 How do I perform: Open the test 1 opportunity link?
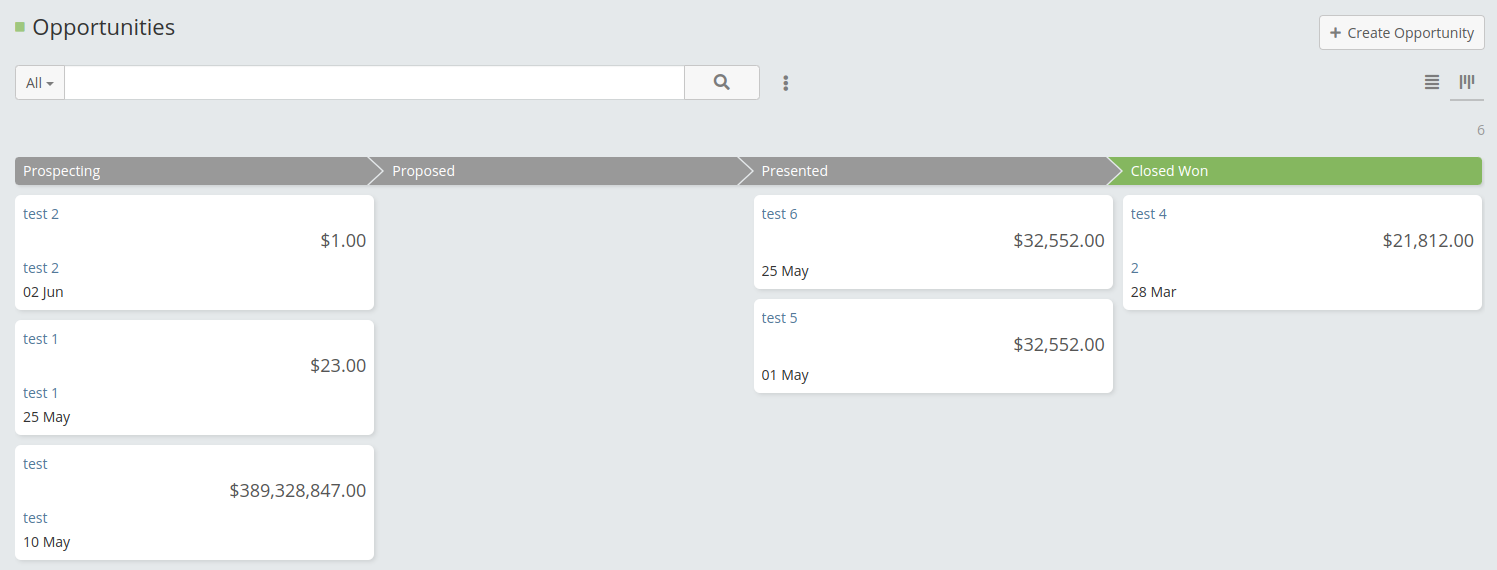(41, 339)
